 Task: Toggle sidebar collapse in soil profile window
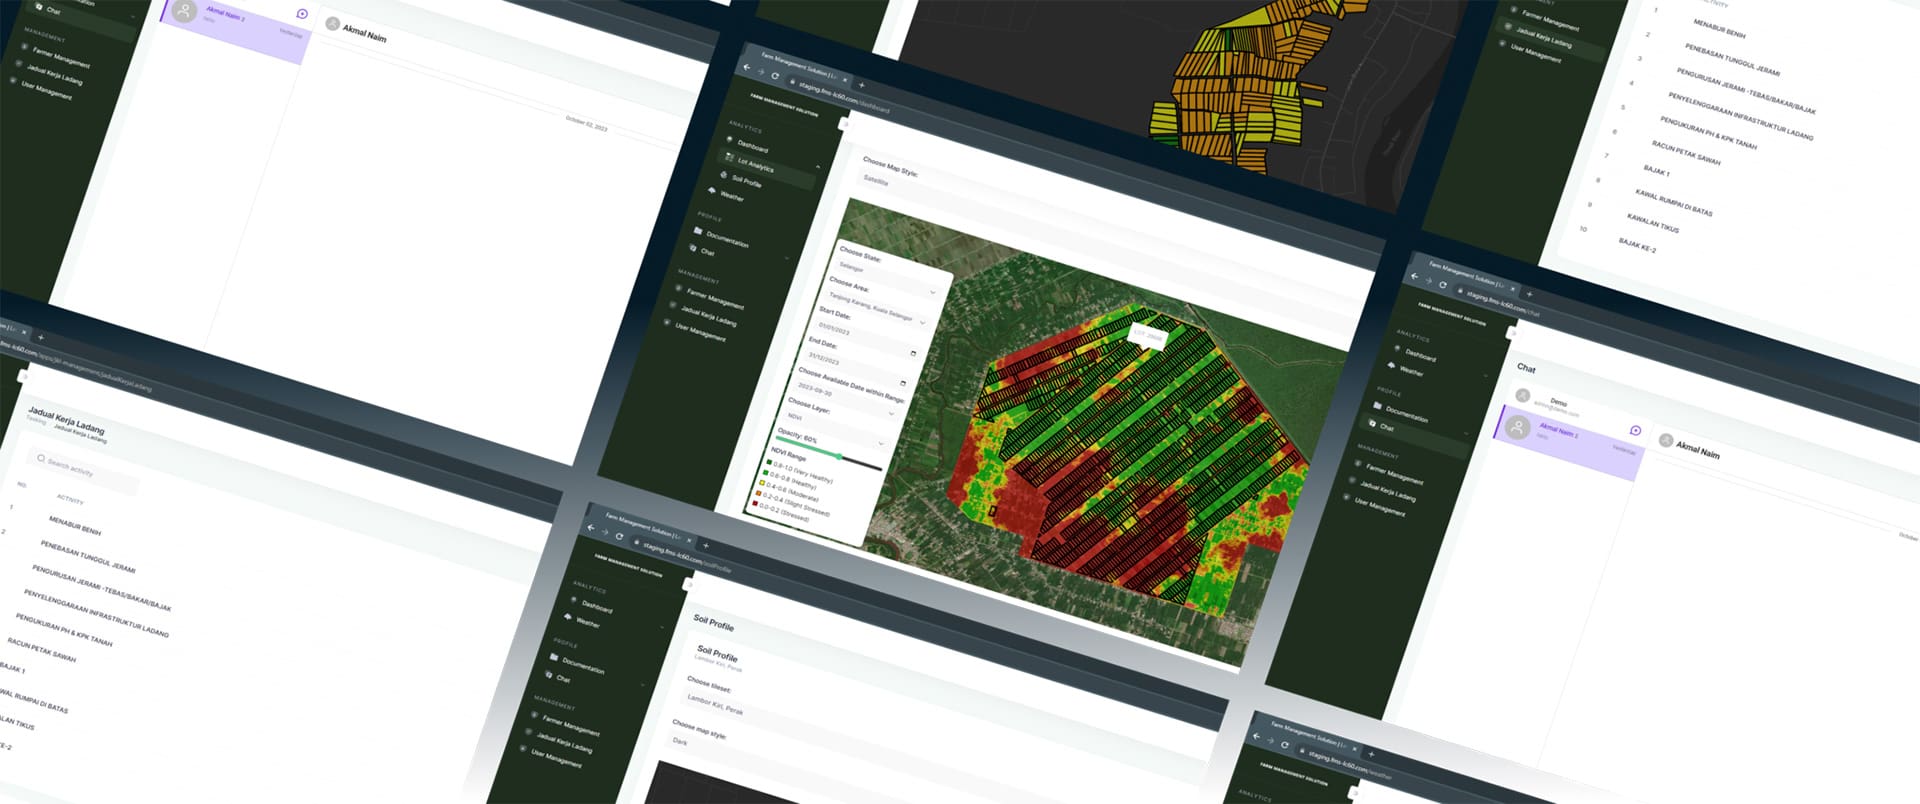coord(688,583)
